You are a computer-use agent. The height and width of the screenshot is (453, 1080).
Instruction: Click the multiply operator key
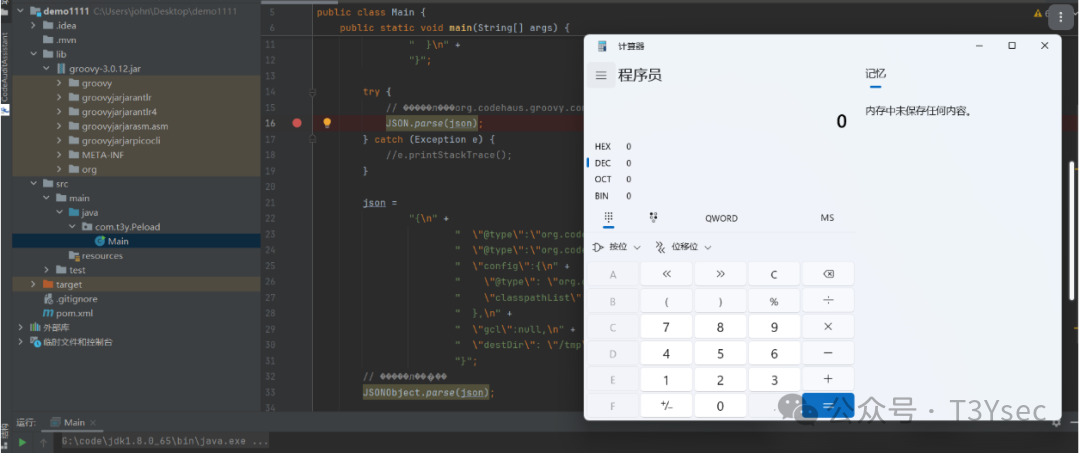click(828, 327)
